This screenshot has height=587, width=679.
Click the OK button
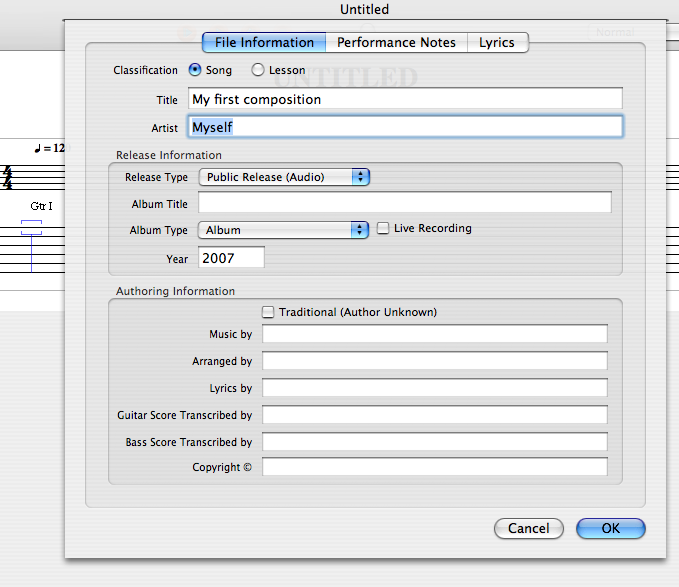point(610,528)
